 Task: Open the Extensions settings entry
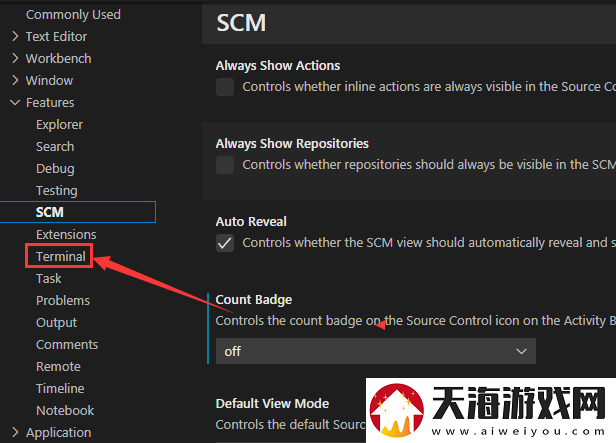[x=66, y=234]
